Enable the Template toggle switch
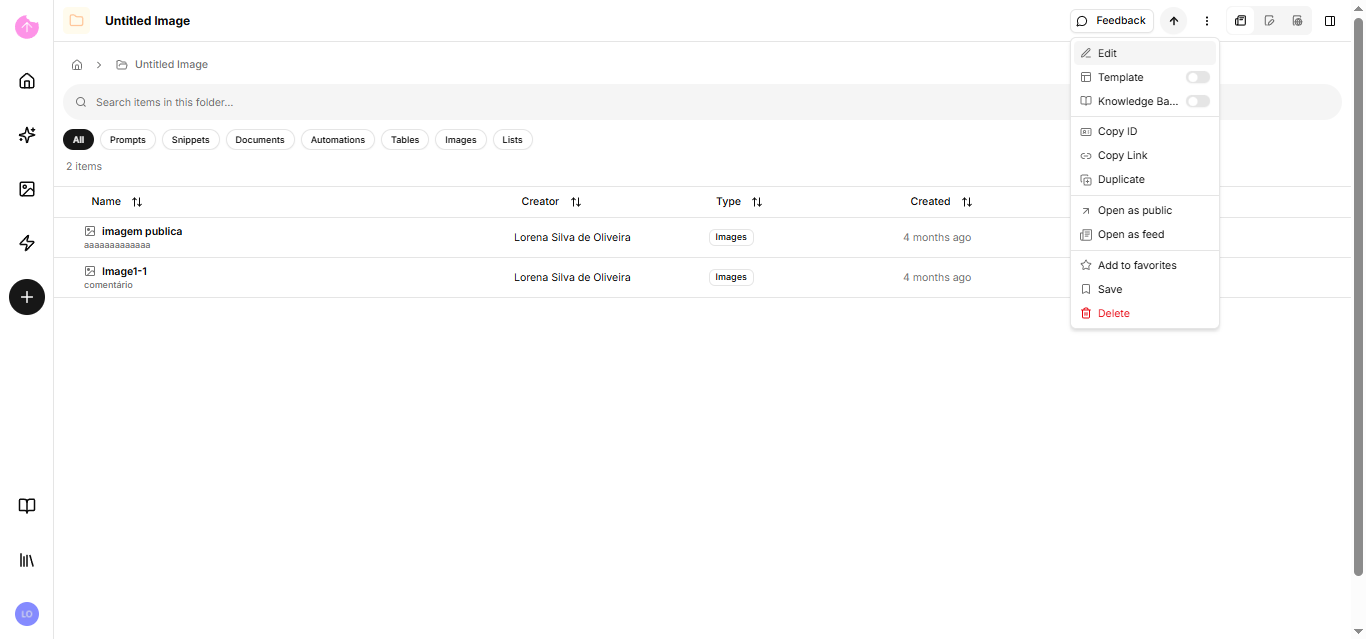This screenshot has height=639, width=1366. (x=1197, y=77)
